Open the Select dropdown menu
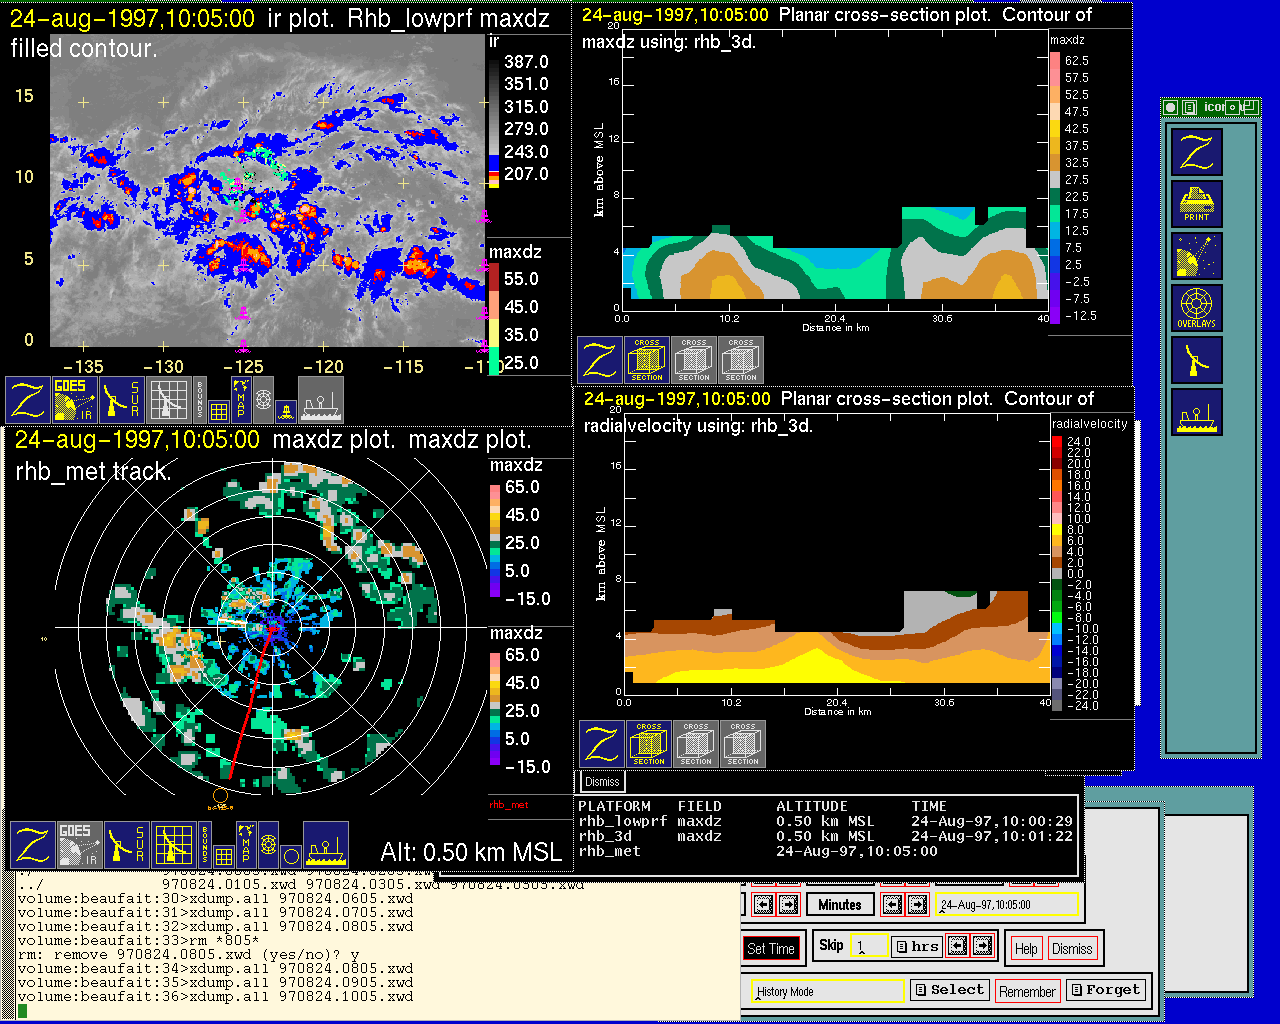This screenshot has height=1024, width=1280. click(949, 990)
